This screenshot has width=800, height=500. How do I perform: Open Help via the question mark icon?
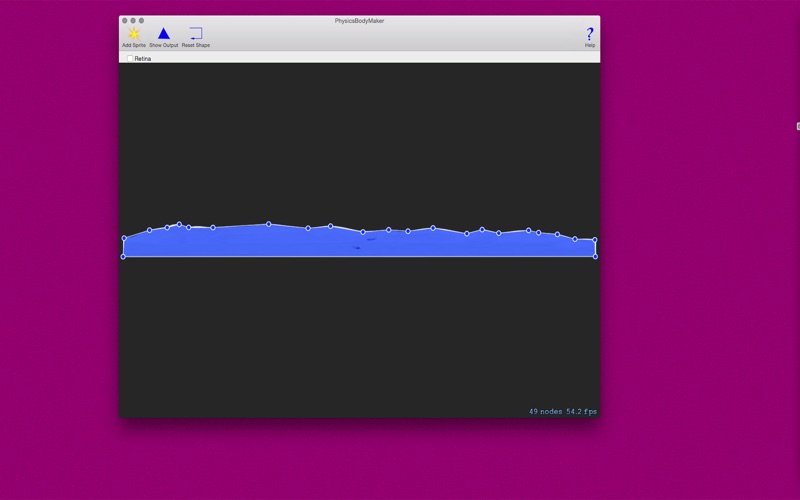[590, 34]
